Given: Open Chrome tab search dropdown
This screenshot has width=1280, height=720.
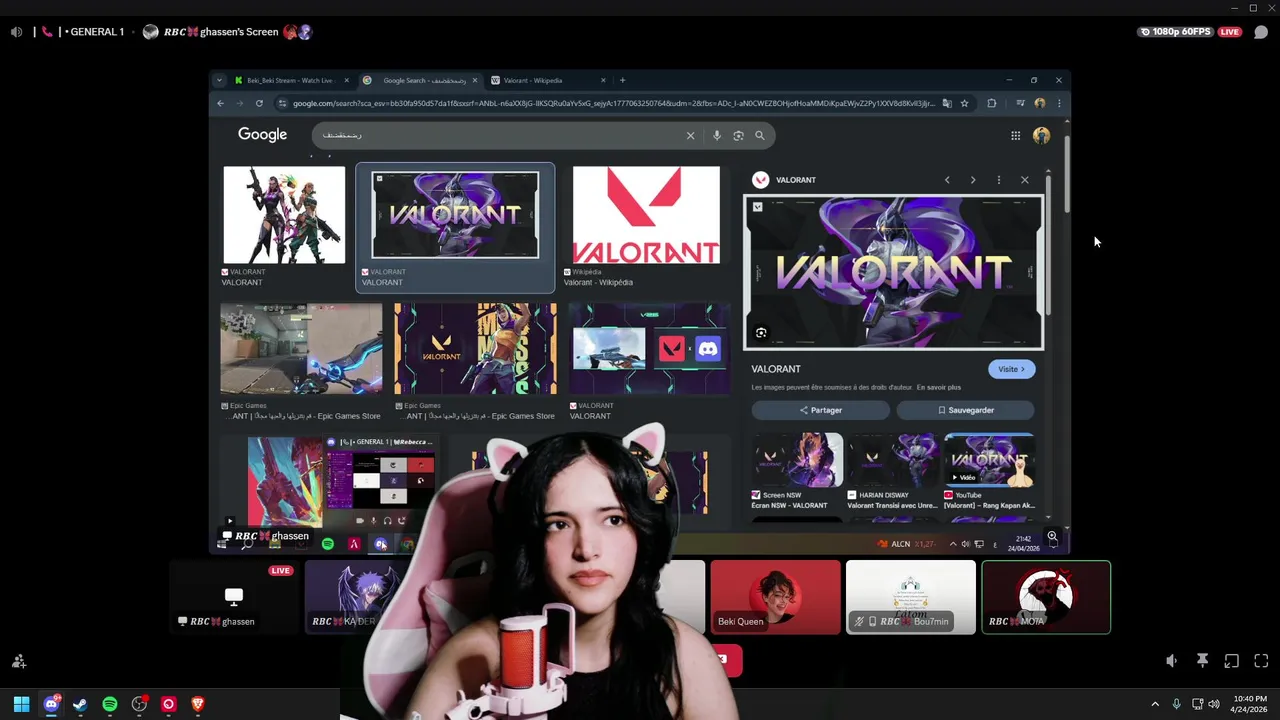Looking at the screenshot, I should [x=219, y=80].
